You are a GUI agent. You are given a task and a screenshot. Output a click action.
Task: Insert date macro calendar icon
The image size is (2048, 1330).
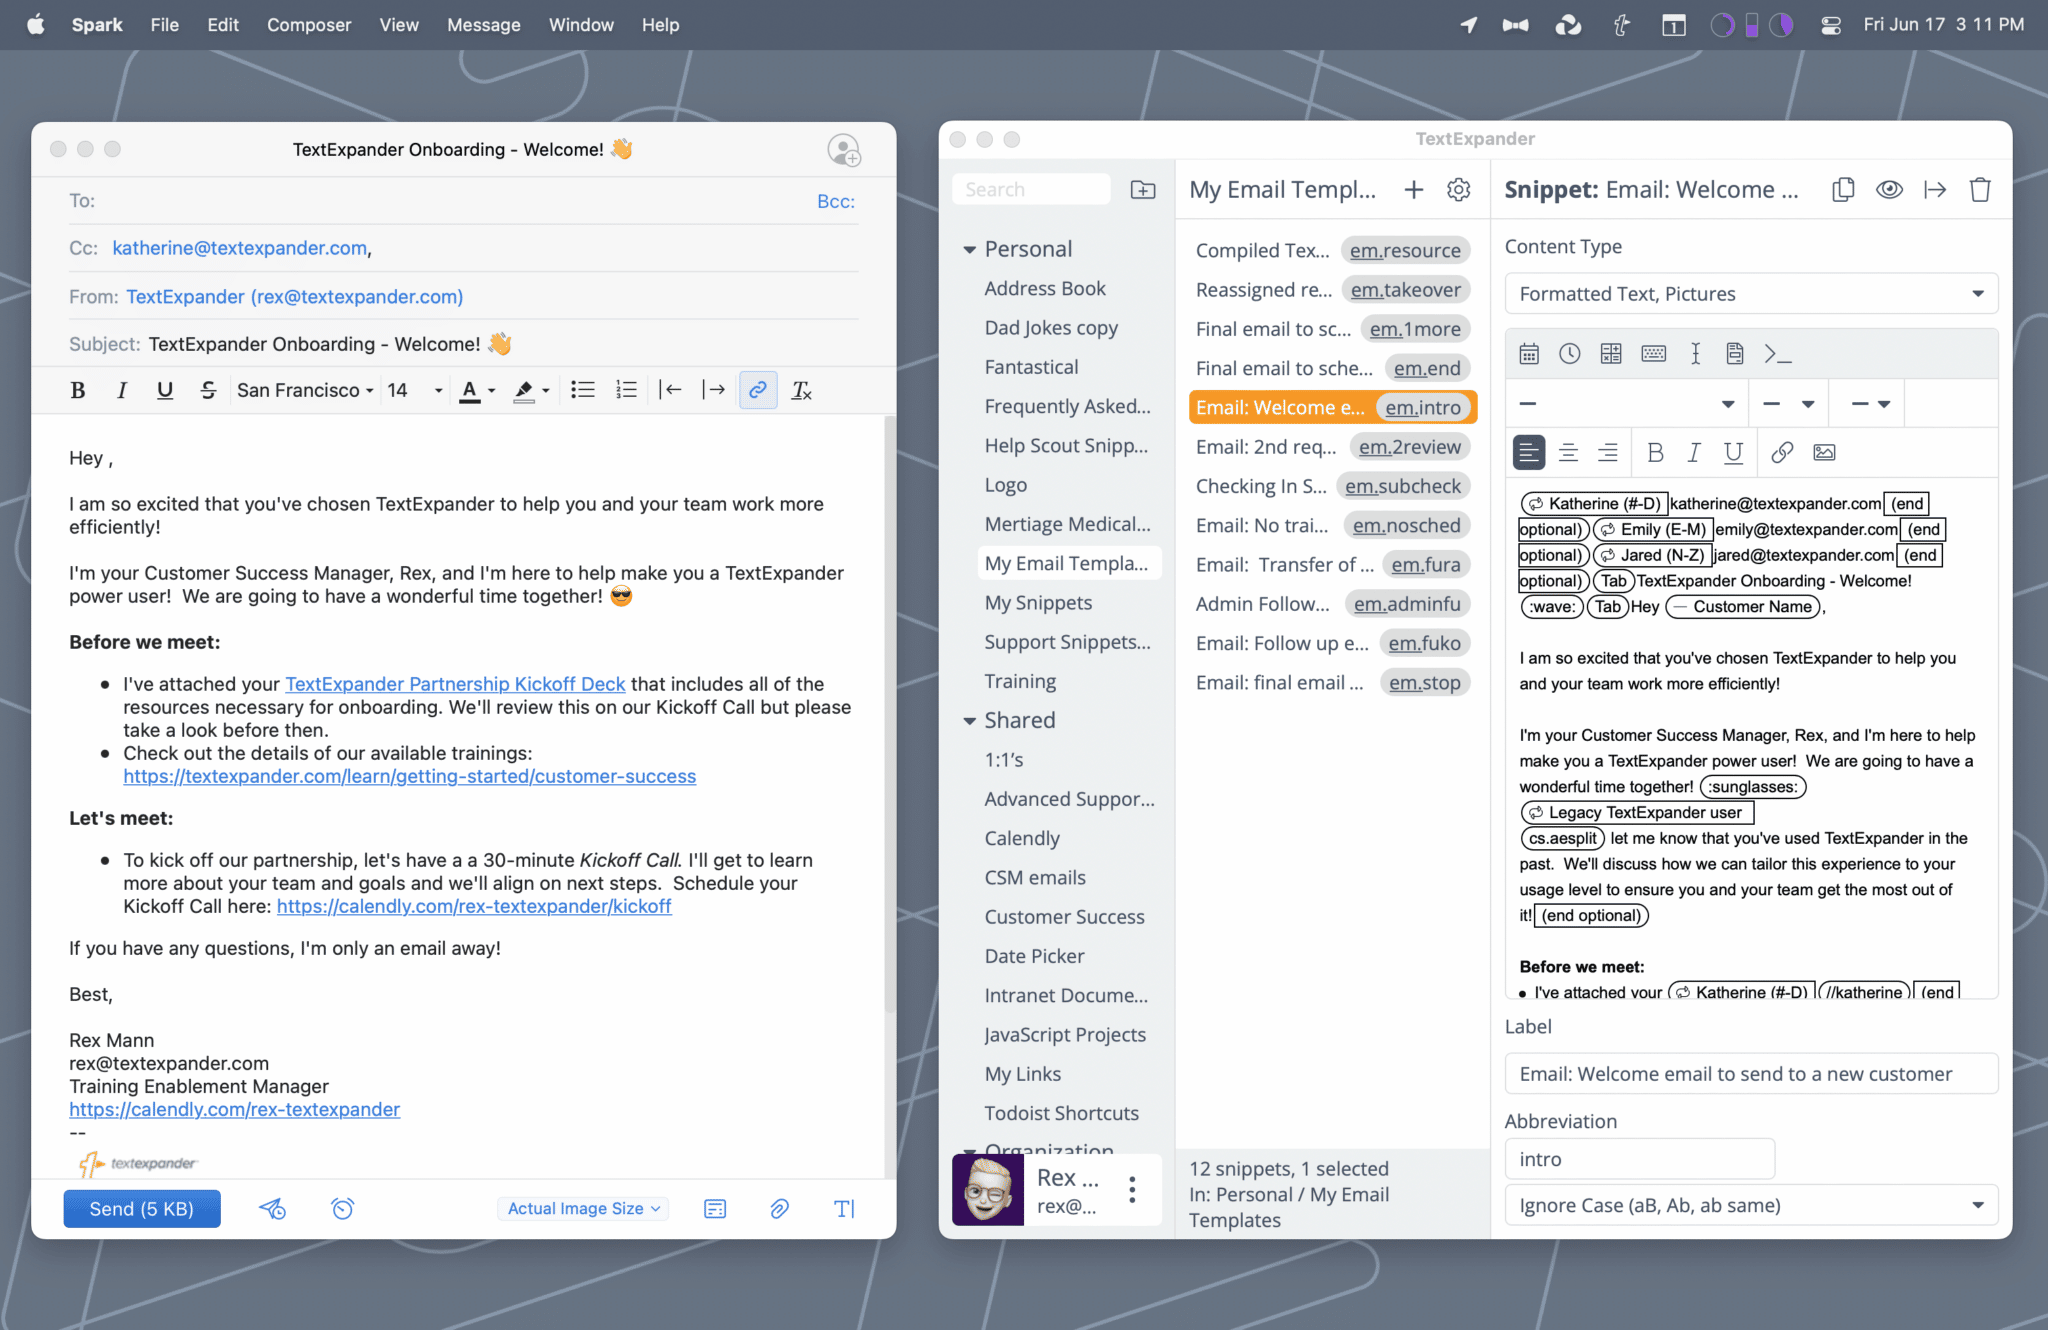(1529, 353)
